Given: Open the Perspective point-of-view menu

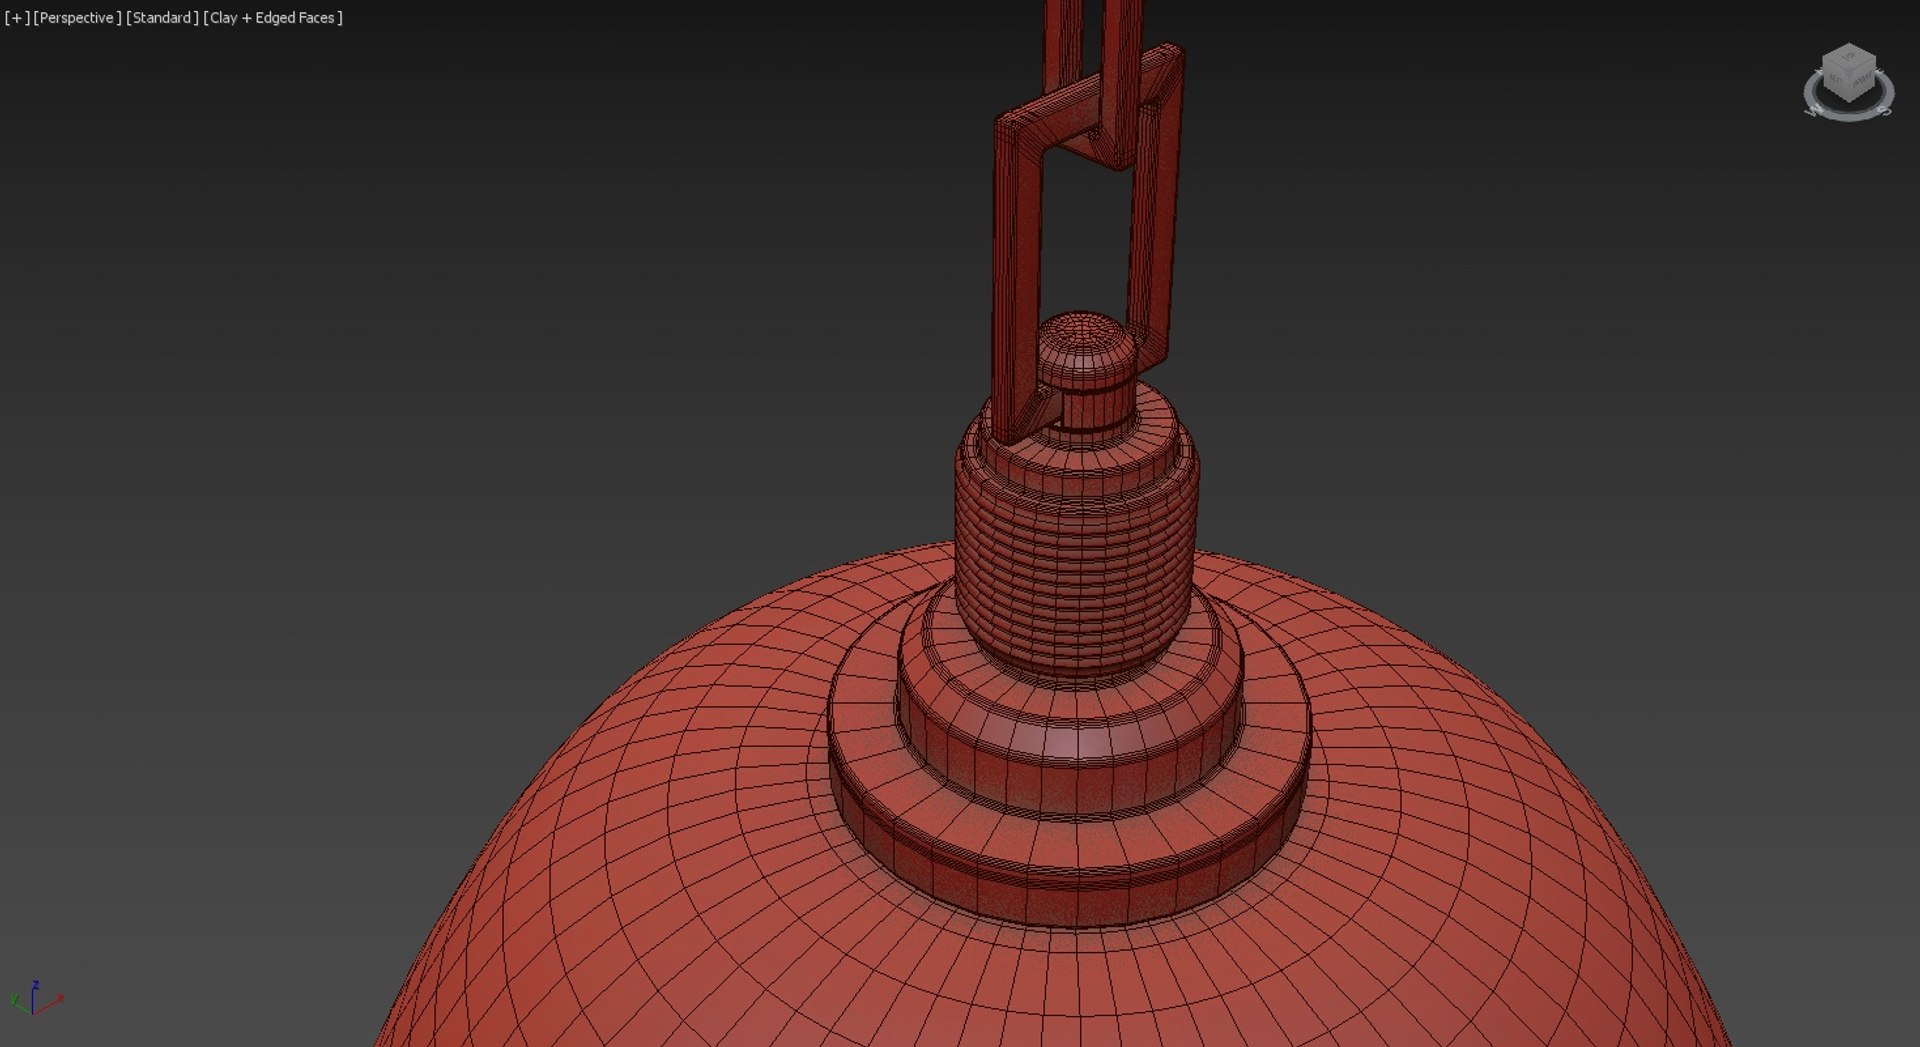Looking at the screenshot, I should [x=77, y=18].
